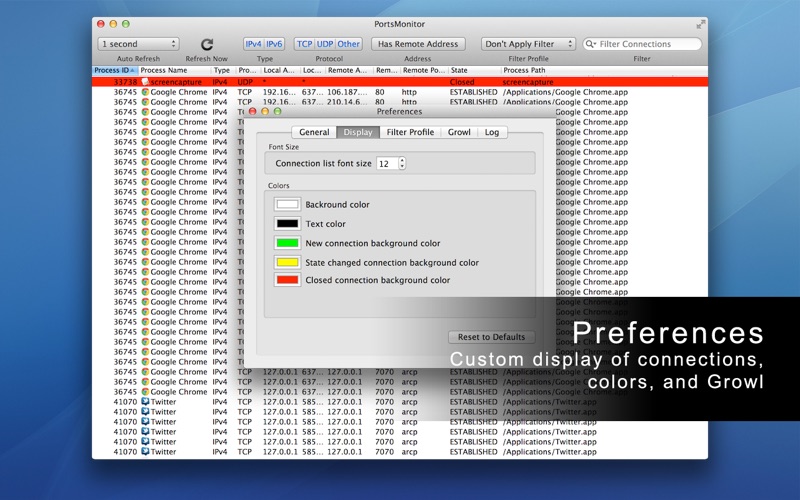Pick the Background color swatch
Viewport: 800px width, 500px height.
[287, 204]
